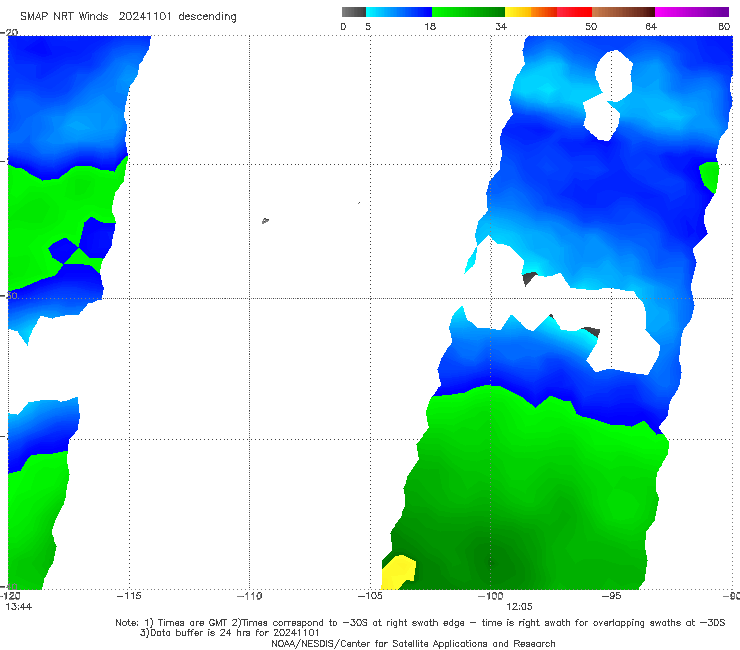
Task: Click the NOAA/NESDIS credit line
Action: coord(413,644)
